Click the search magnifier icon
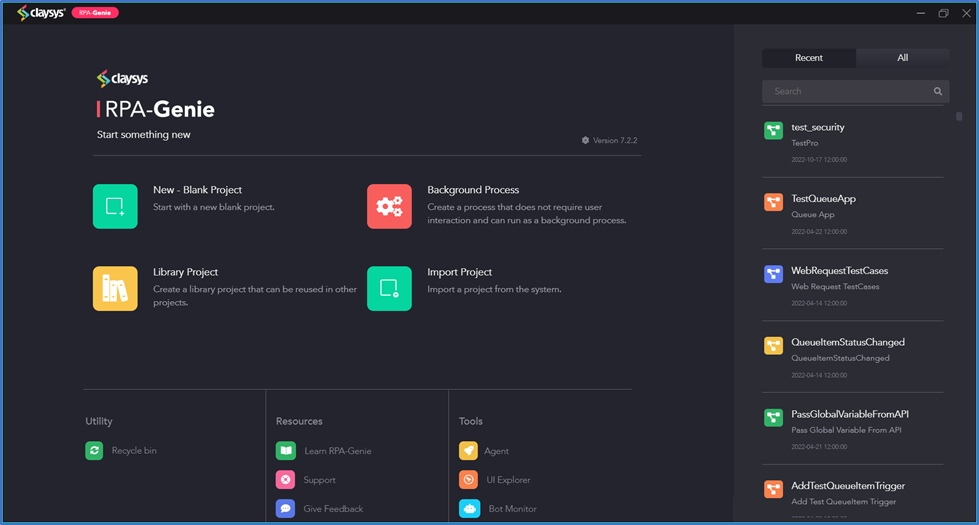Image resolution: width=979 pixels, height=525 pixels. (938, 91)
